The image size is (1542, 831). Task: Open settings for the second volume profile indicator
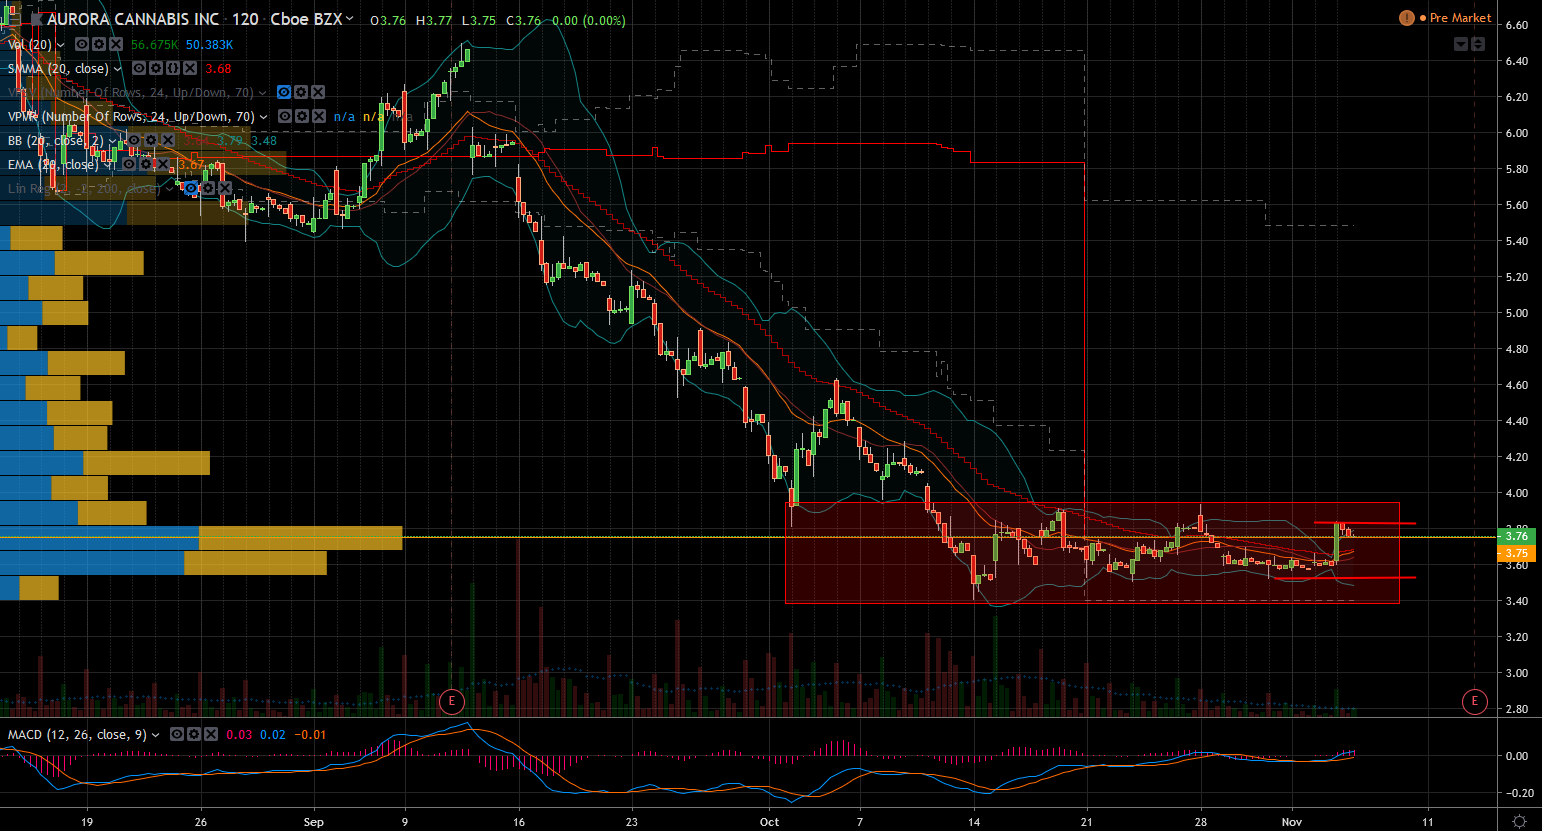tap(301, 117)
